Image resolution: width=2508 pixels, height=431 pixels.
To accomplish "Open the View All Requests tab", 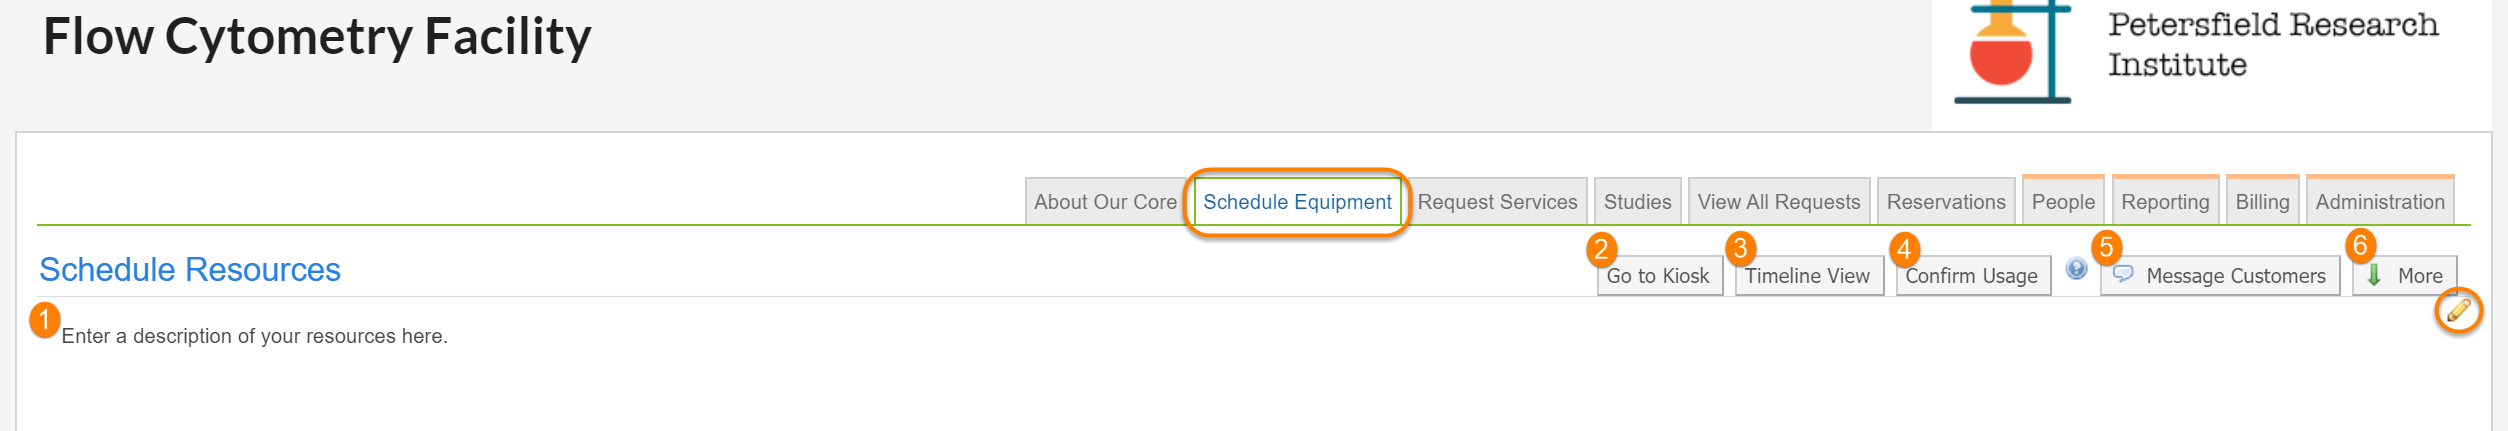I will (x=1778, y=202).
